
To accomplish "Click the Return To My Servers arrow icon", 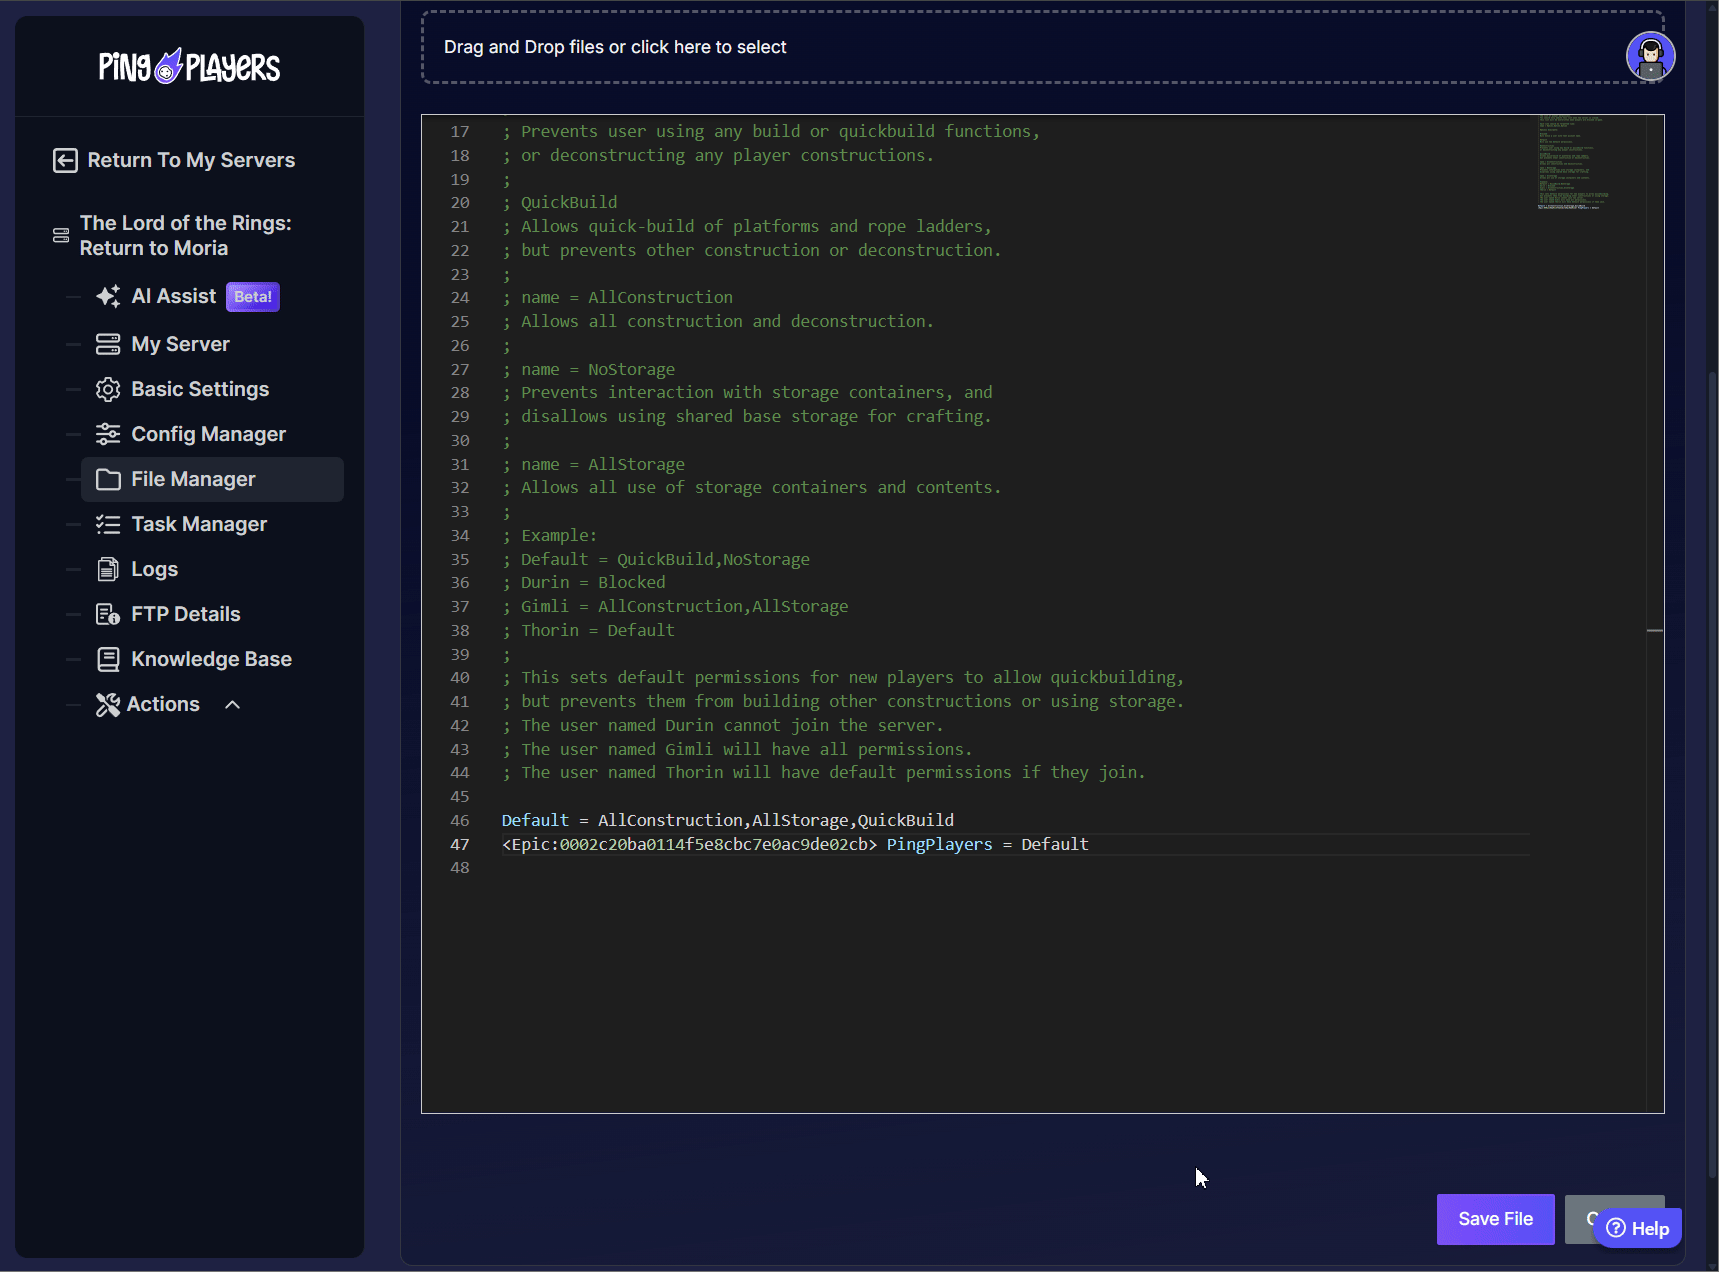I will coord(65,161).
